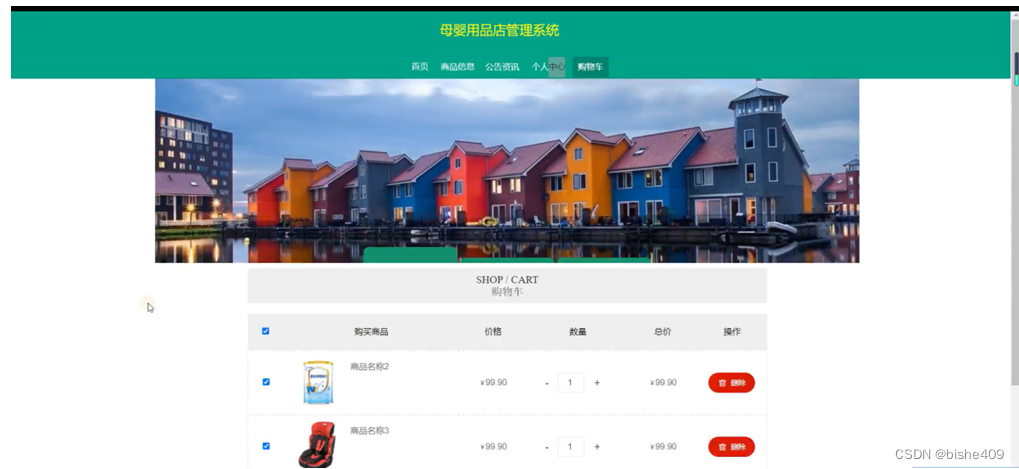Image resolution: width=1019 pixels, height=469 pixels.
Task: Click the 总价 column header
Action: pos(662,332)
